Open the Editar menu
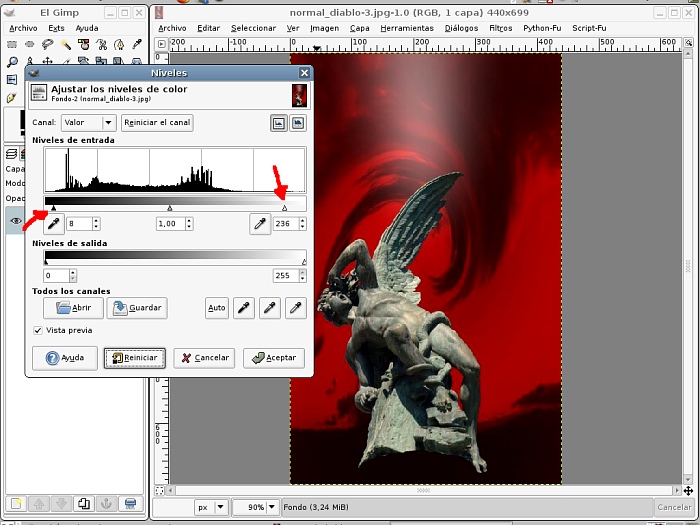Screen dimensions: 700x525 point(208,28)
